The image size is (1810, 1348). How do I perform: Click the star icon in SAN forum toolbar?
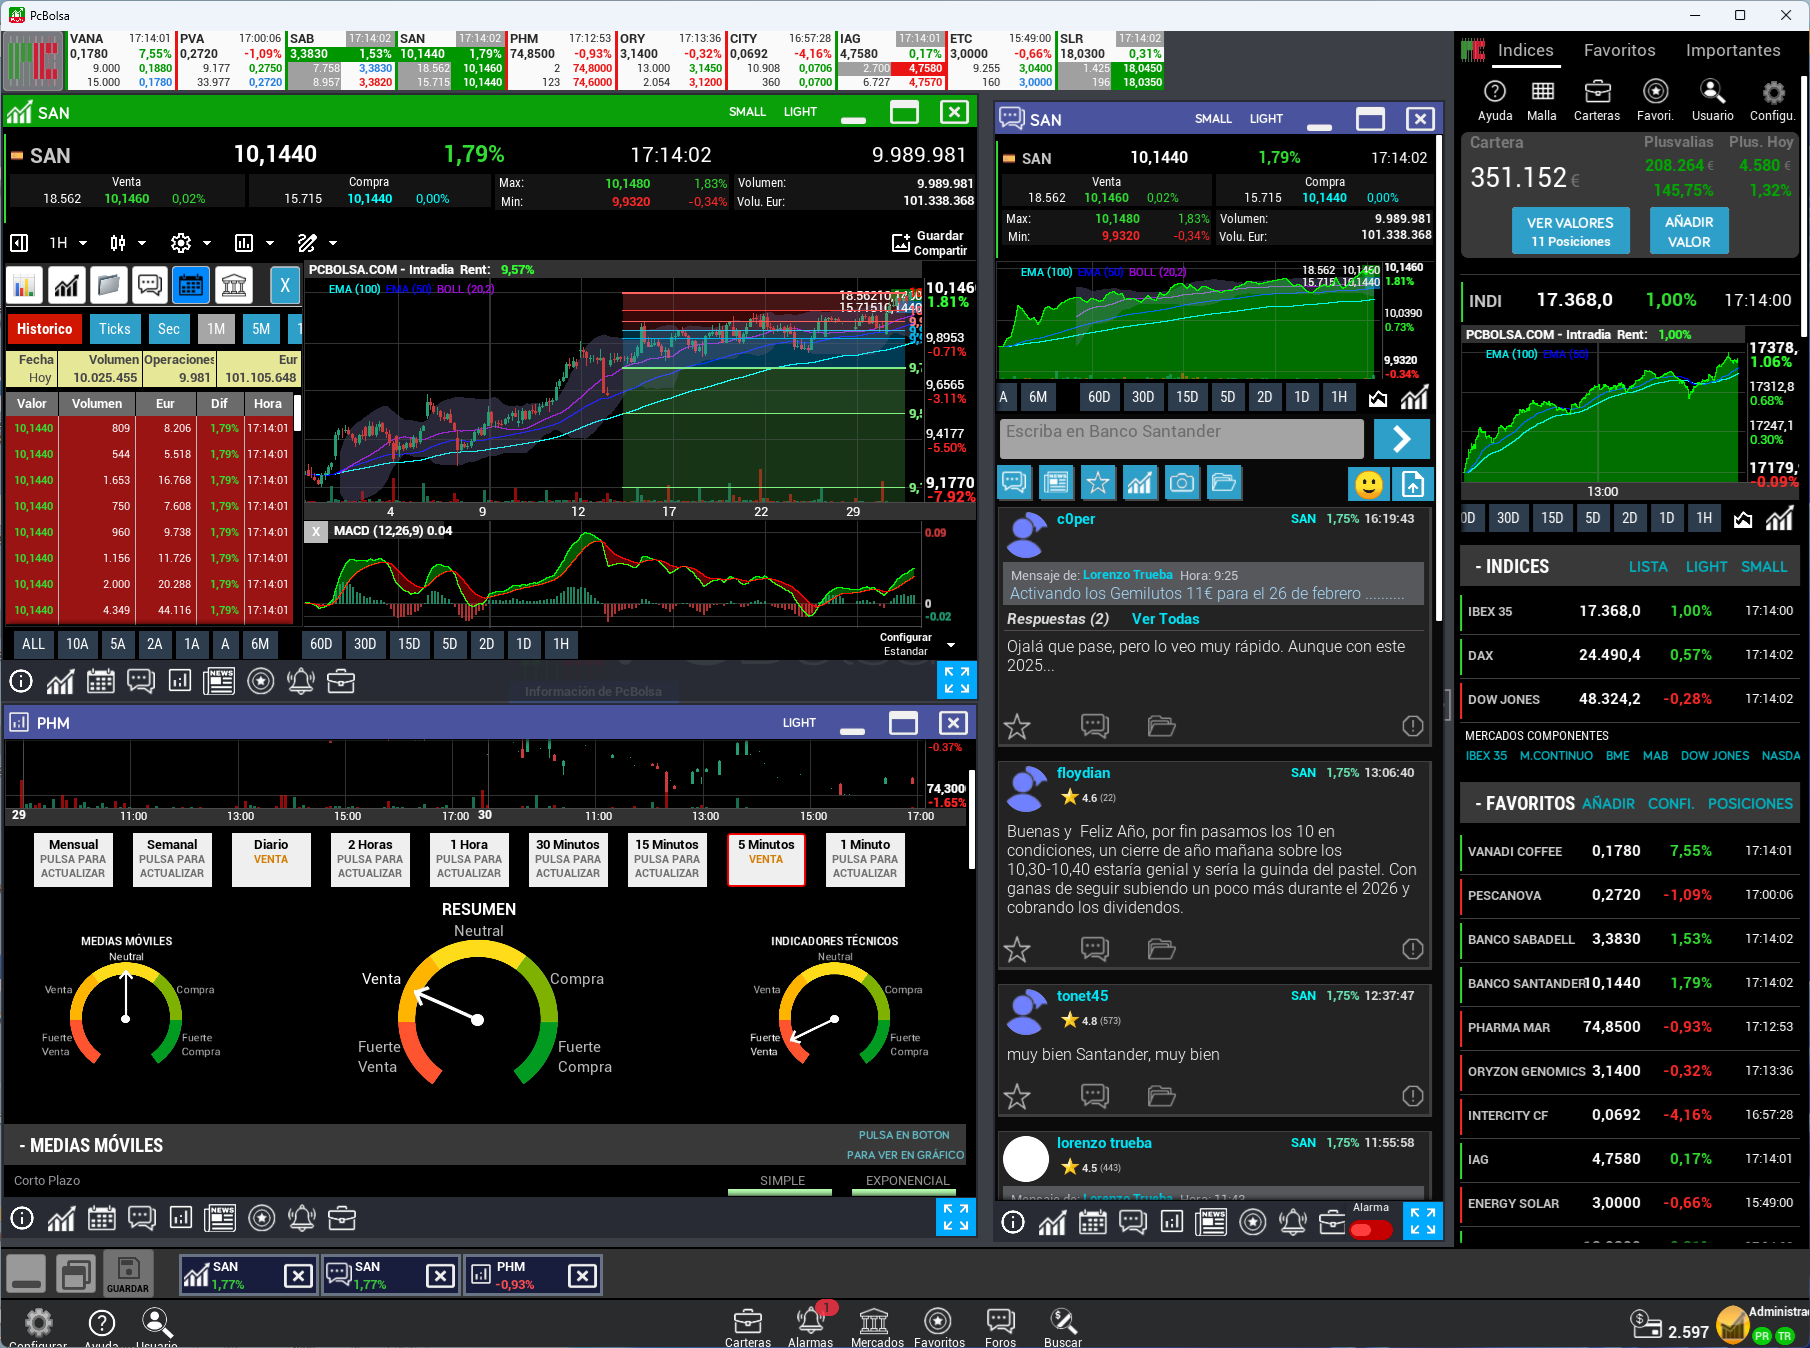tap(1097, 483)
